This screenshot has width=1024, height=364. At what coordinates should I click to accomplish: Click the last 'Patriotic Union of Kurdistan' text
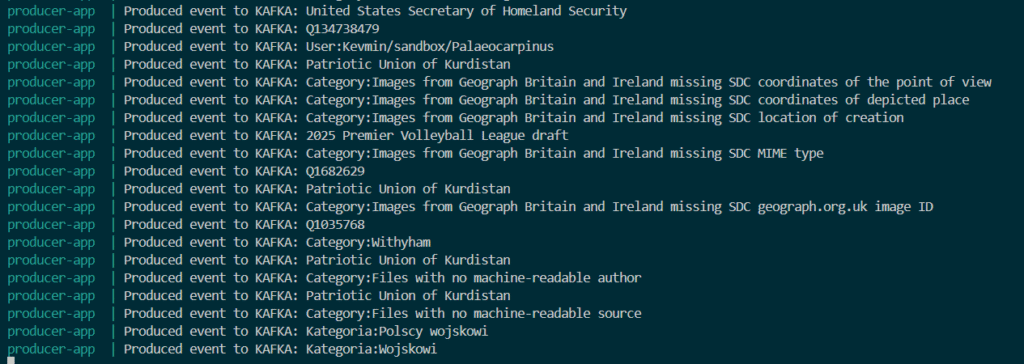(x=408, y=295)
